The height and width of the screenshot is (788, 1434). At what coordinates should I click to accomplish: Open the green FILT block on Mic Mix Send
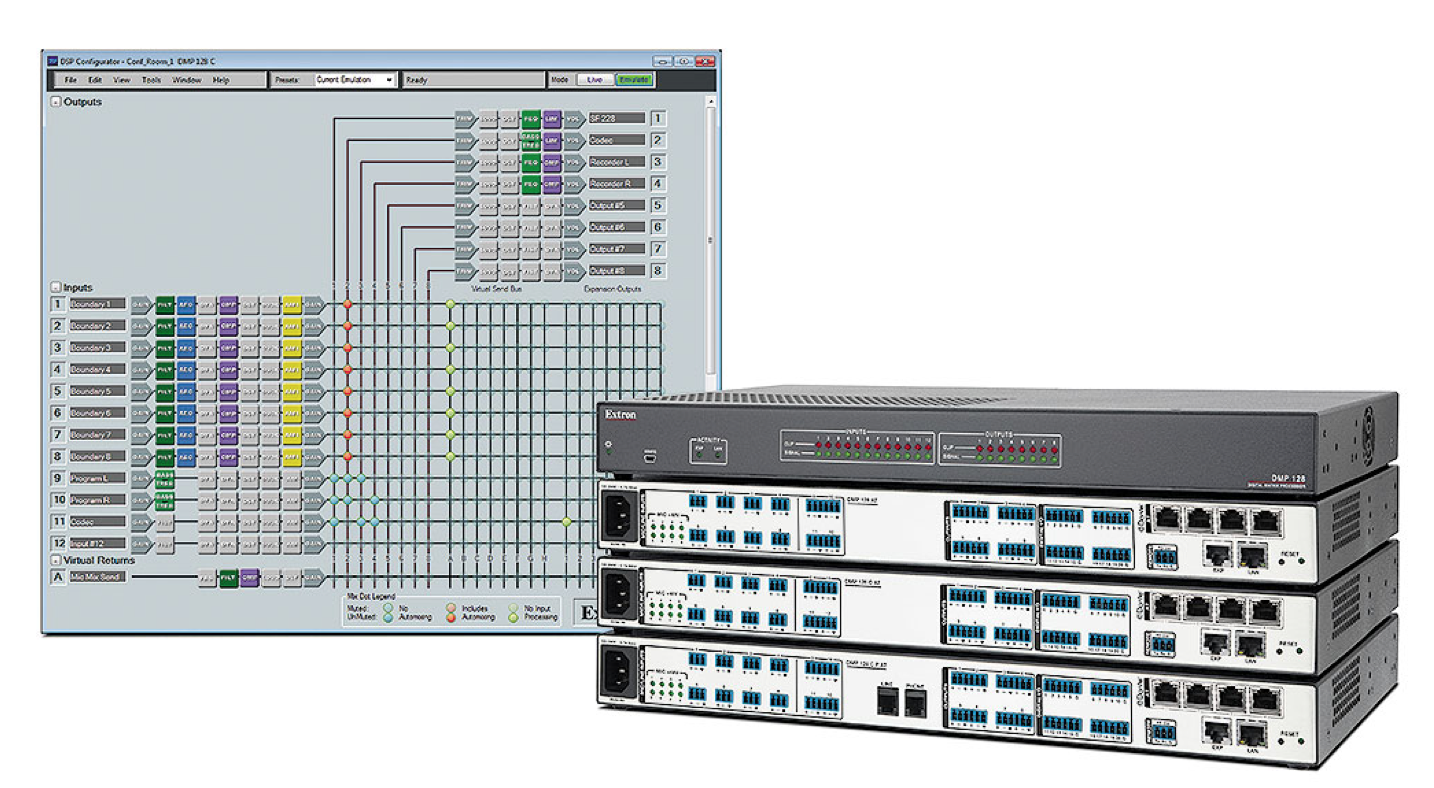[x=228, y=577]
